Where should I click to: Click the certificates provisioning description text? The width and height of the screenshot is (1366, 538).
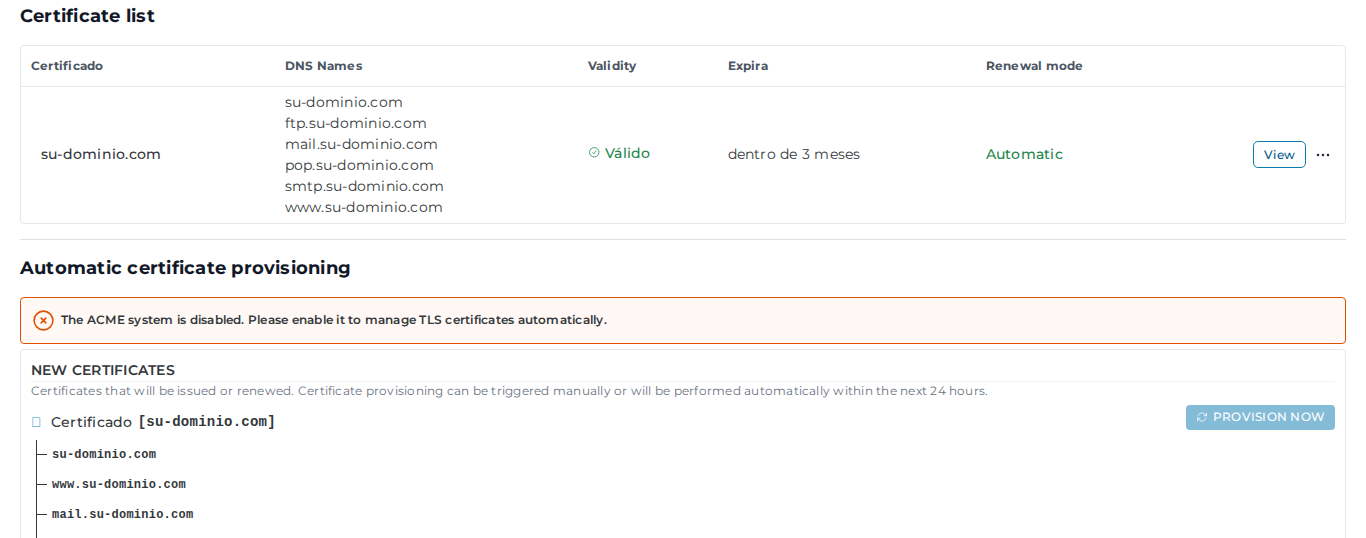click(509, 391)
